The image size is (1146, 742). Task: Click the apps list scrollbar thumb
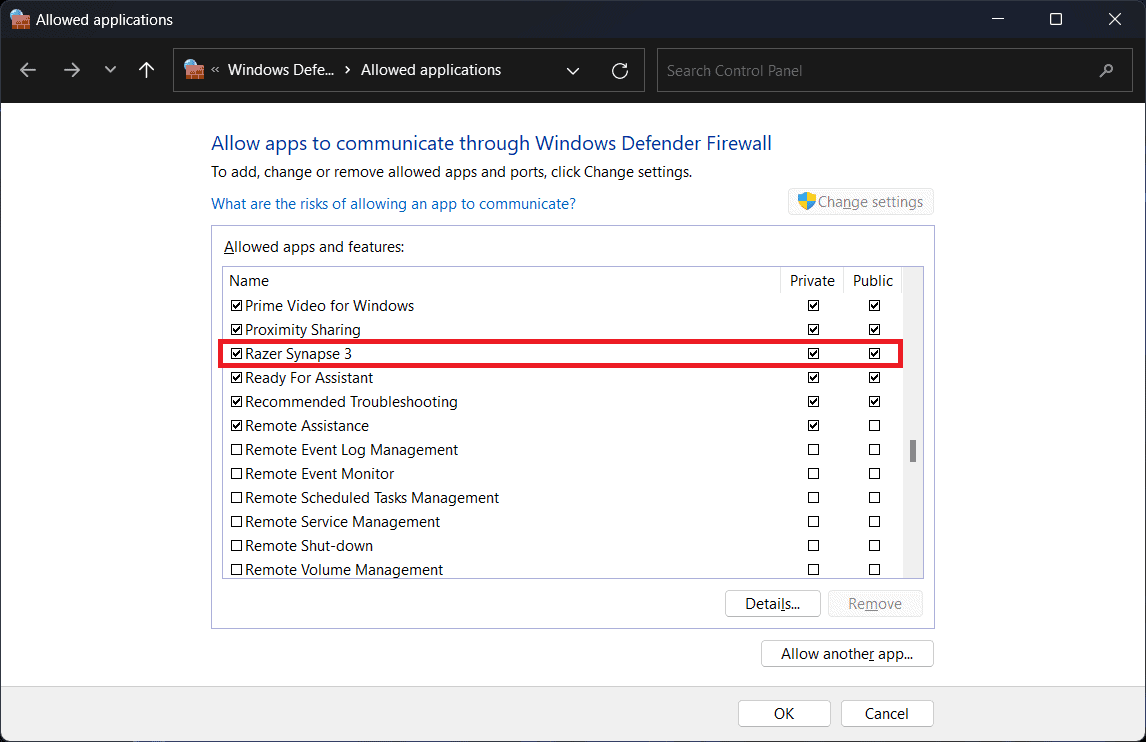(x=913, y=451)
